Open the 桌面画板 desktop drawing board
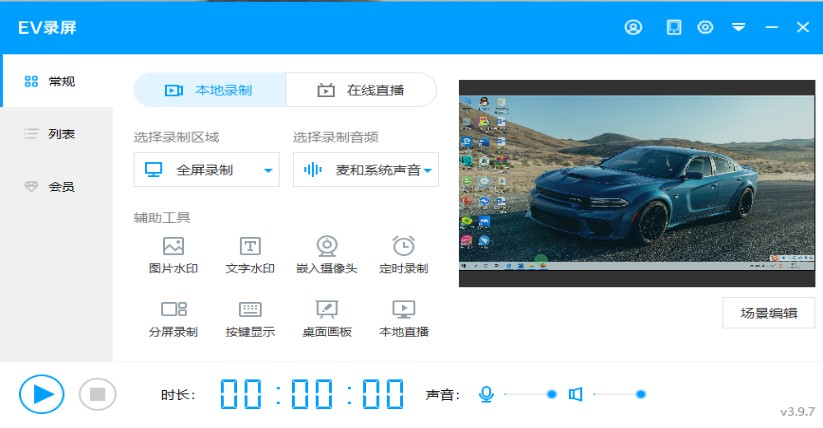The image size is (823, 428). 326,318
